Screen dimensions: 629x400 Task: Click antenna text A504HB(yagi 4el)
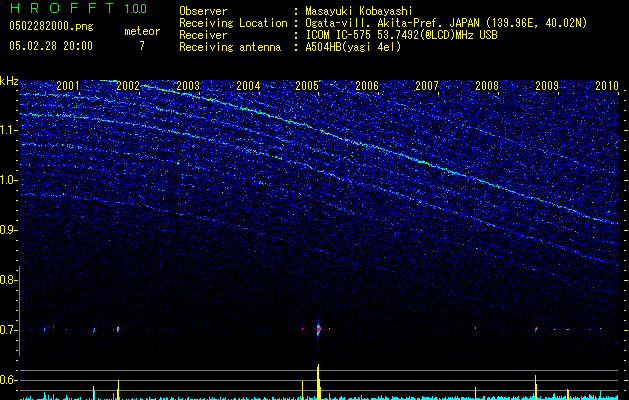[x=353, y=47]
